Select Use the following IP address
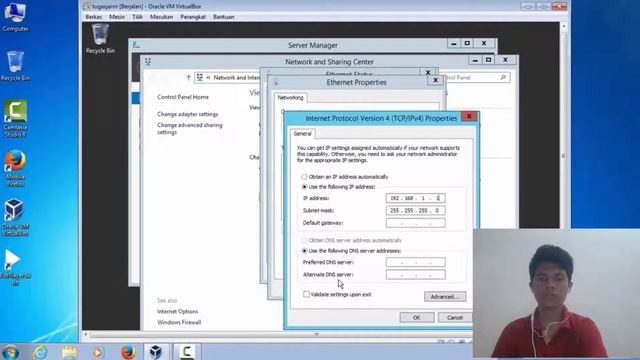The image size is (640, 360). 304,187
